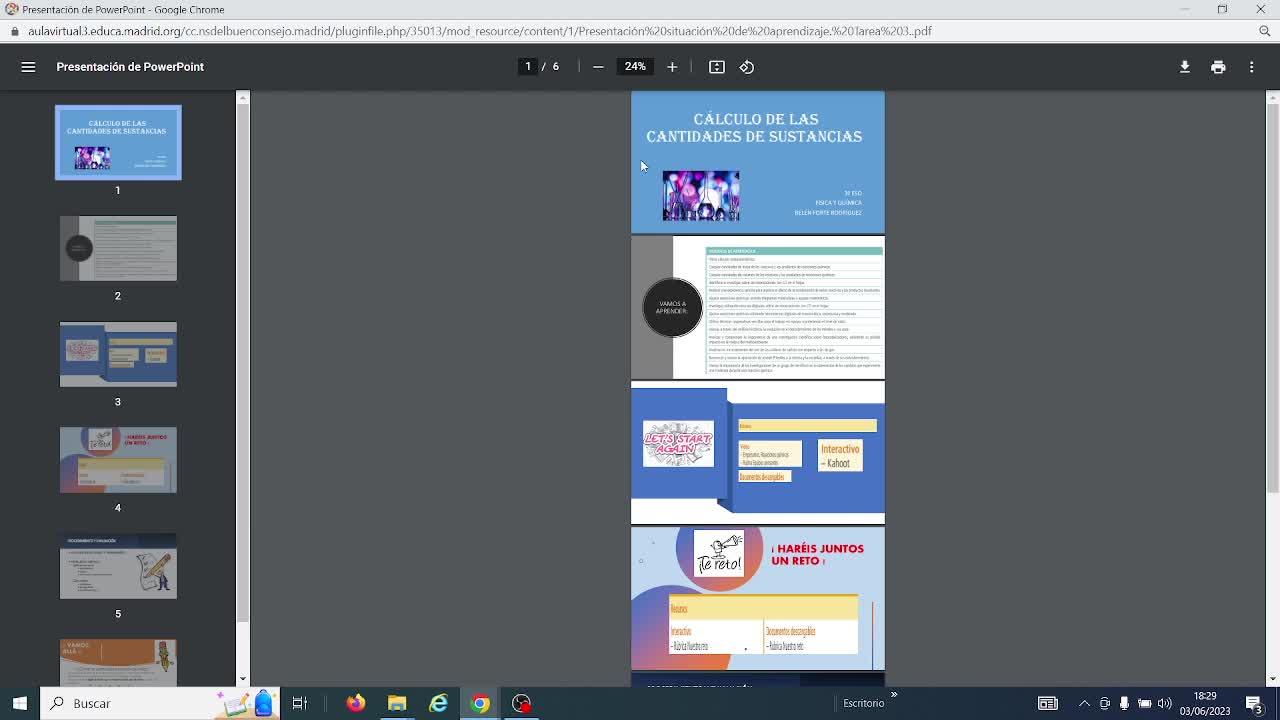1280x720 pixels.
Task: Click the document scroll down arrow
Action: coord(1272,679)
